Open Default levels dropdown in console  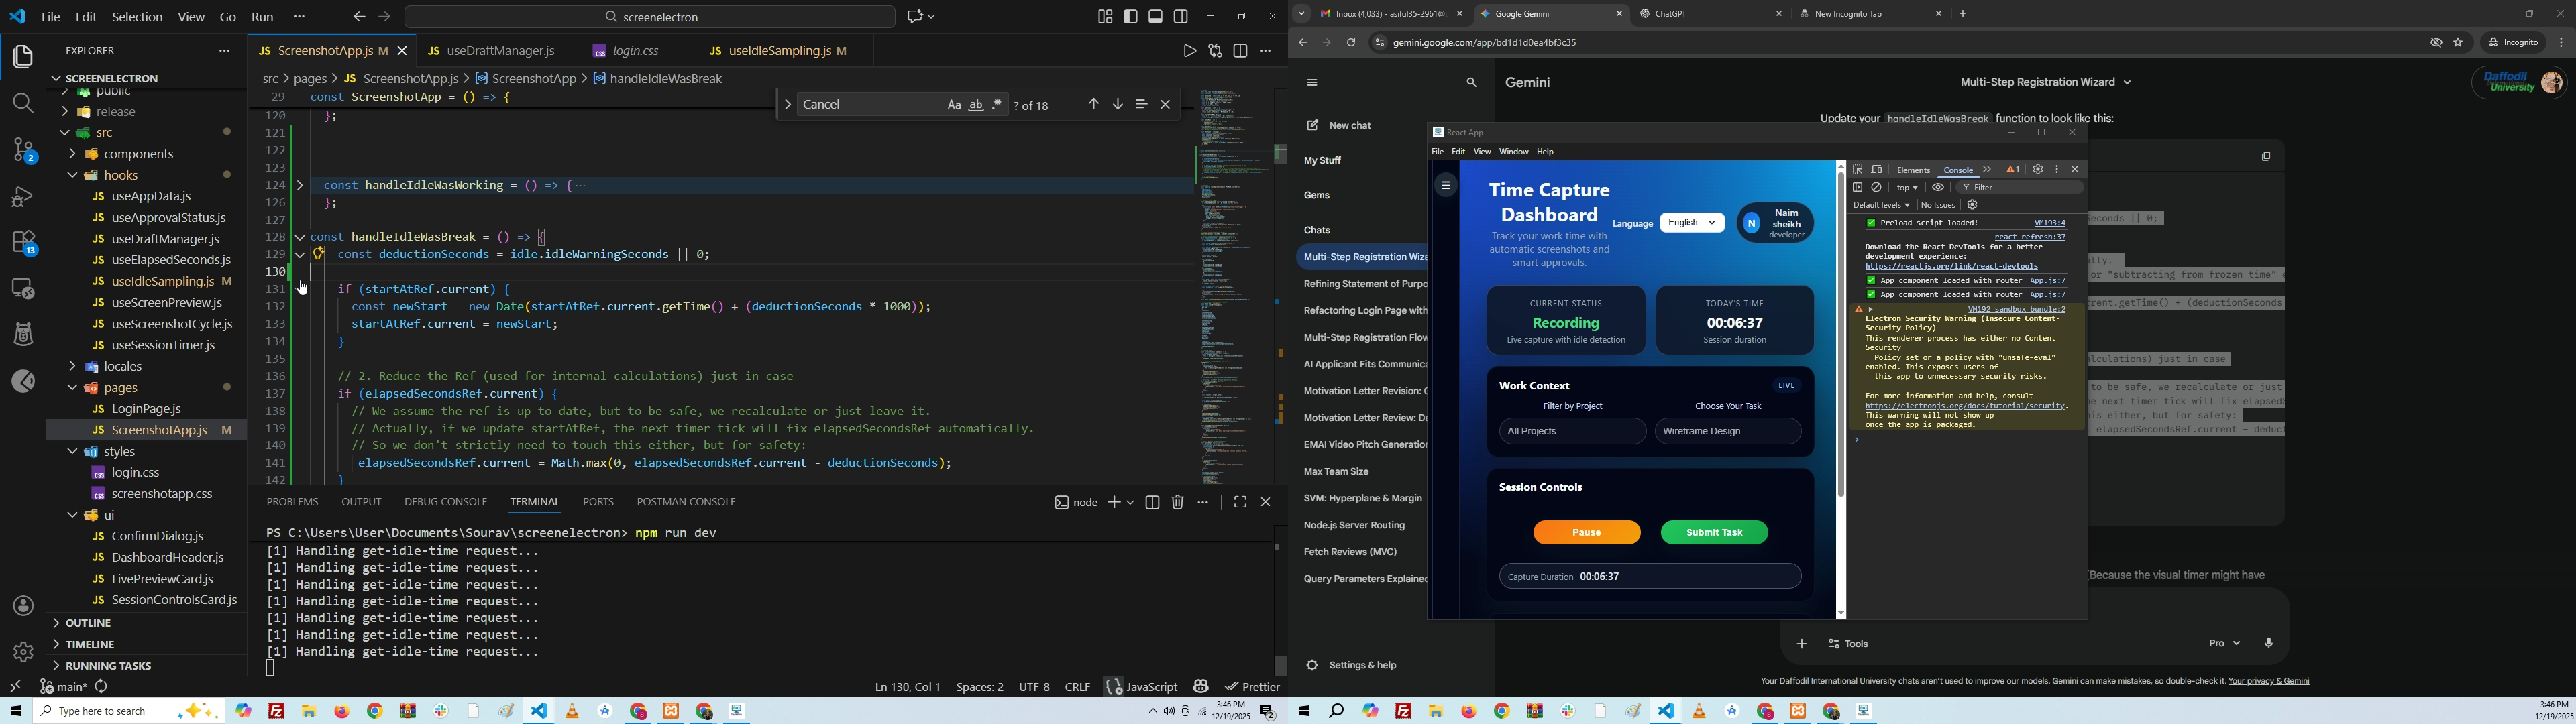coord(1881,205)
